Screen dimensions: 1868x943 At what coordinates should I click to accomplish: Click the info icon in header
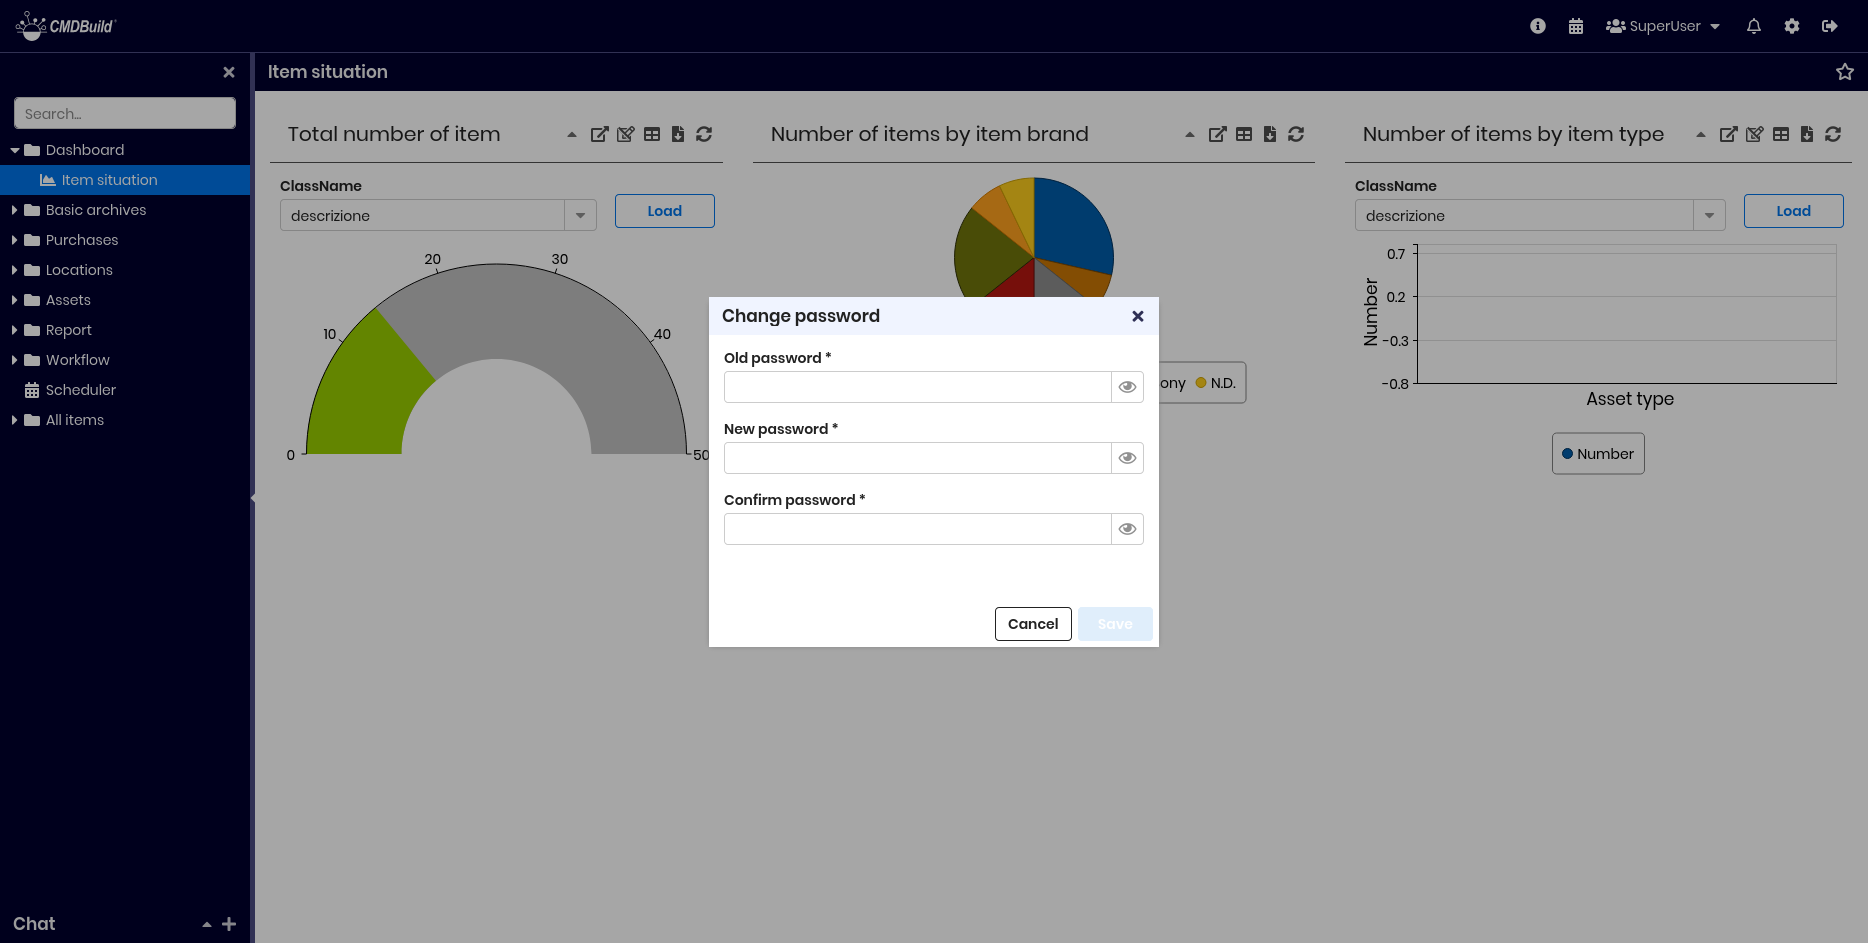click(x=1538, y=26)
